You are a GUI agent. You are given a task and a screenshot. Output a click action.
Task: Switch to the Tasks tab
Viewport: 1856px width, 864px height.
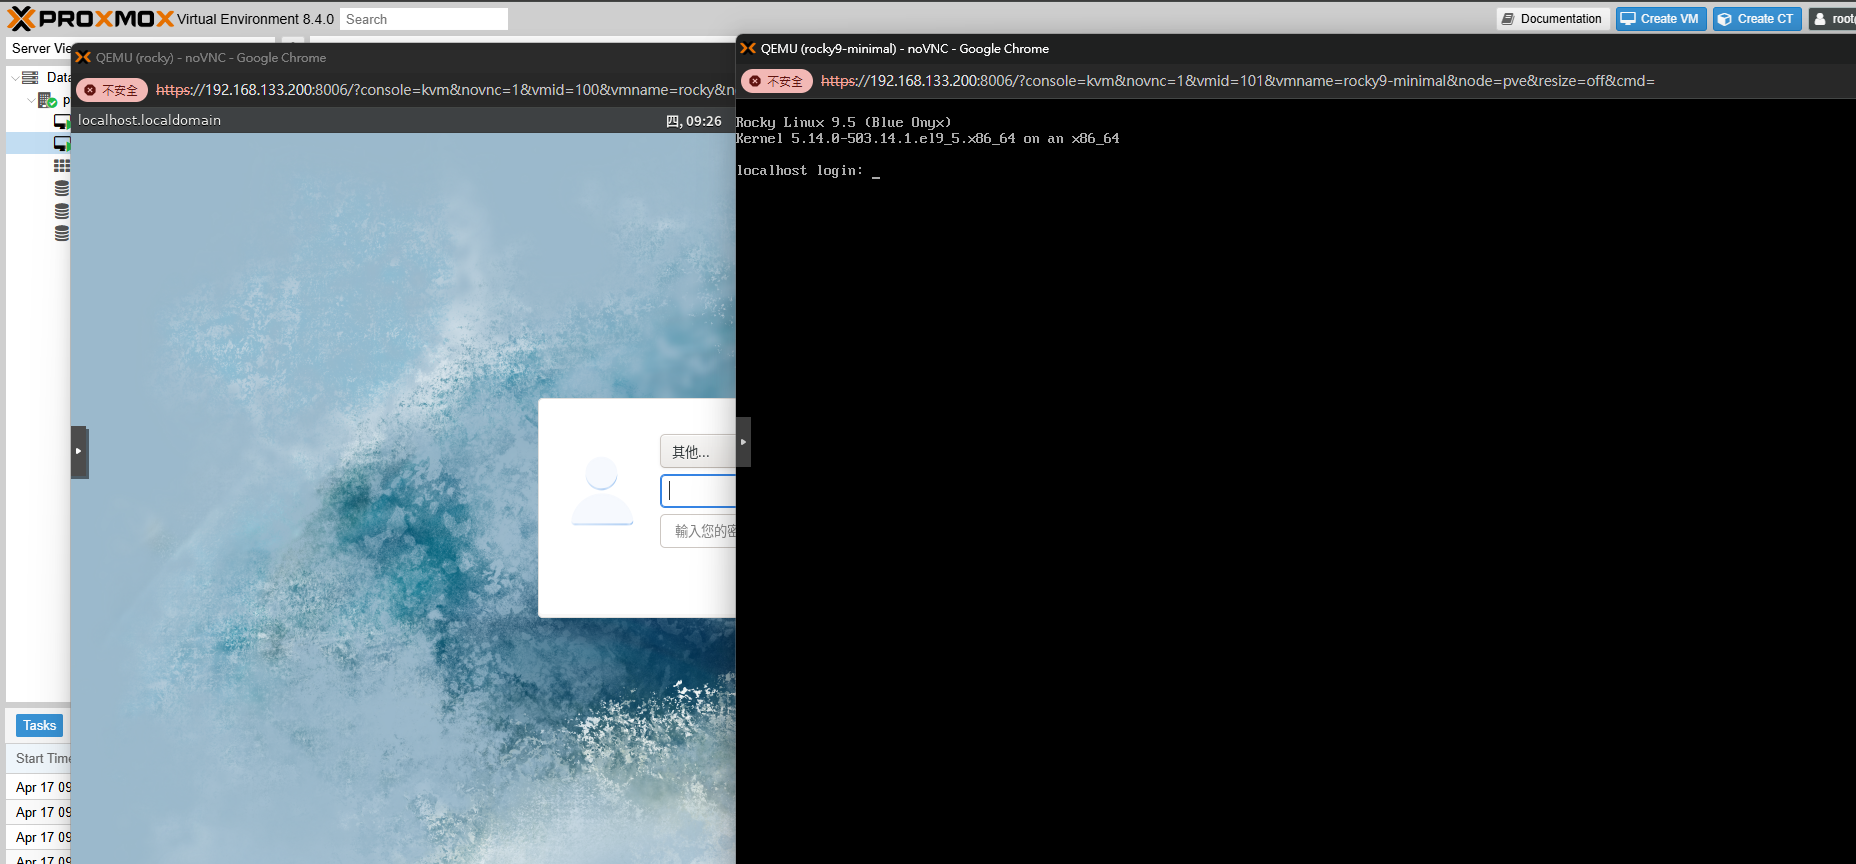(39, 725)
